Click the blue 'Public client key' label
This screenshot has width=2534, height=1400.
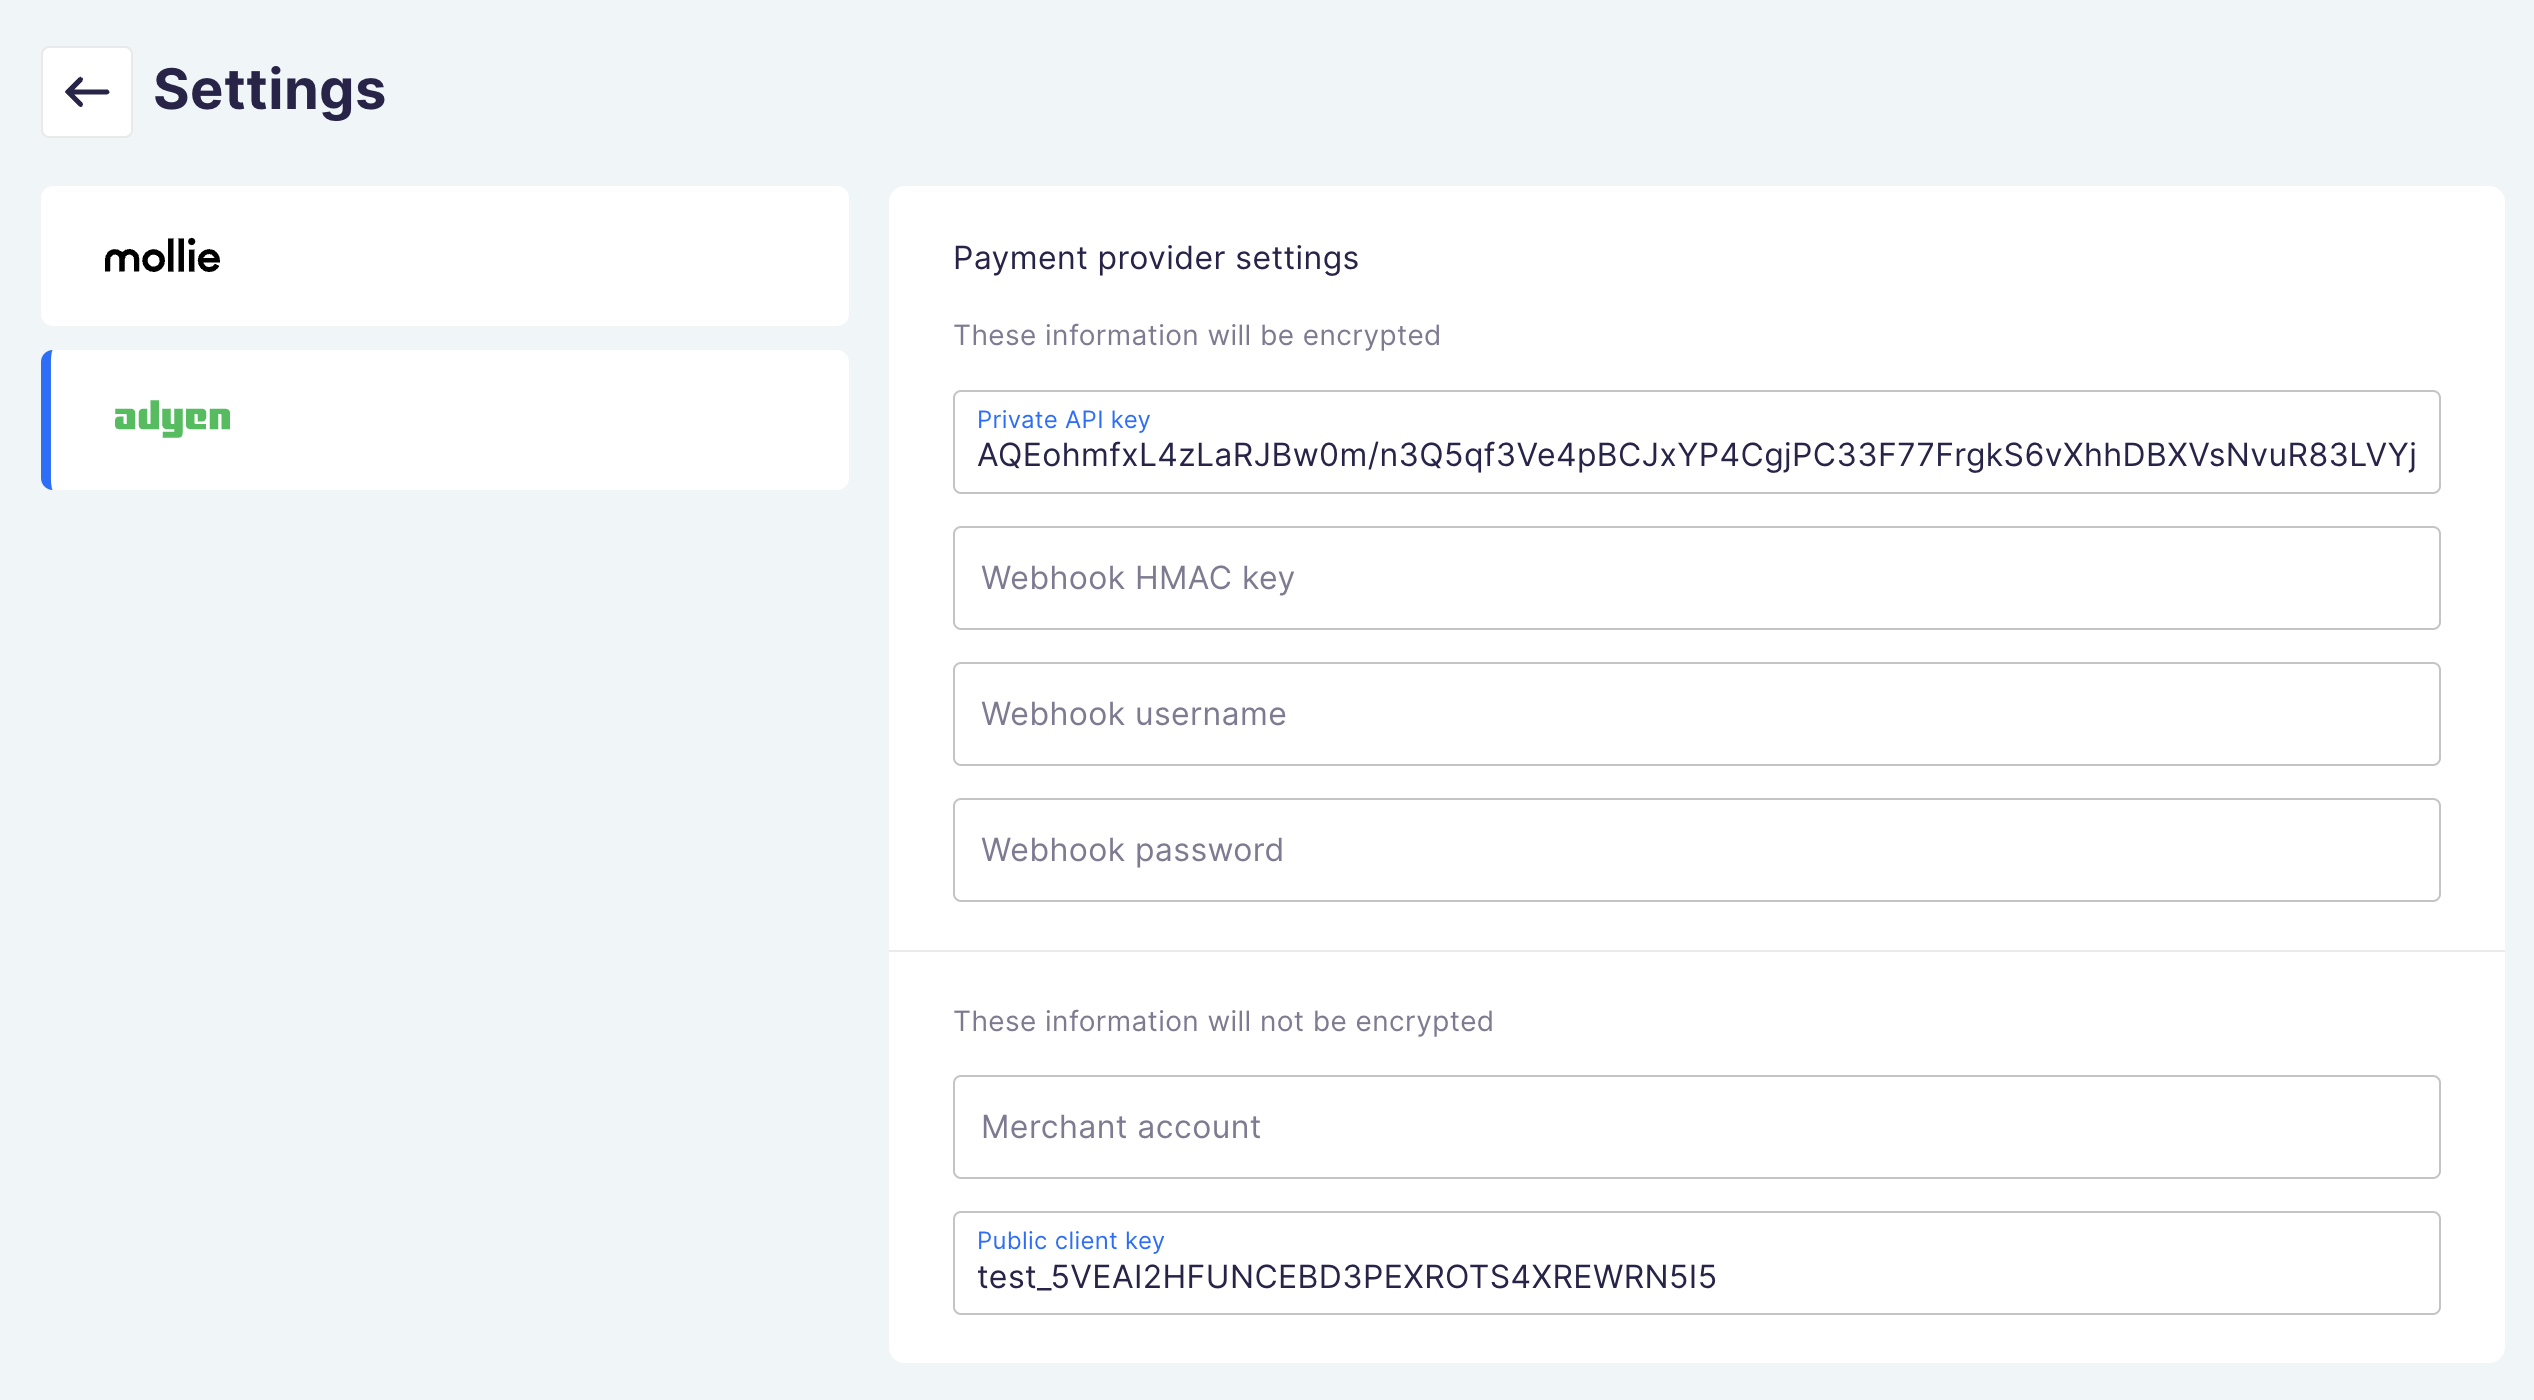pos(1070,1240)
